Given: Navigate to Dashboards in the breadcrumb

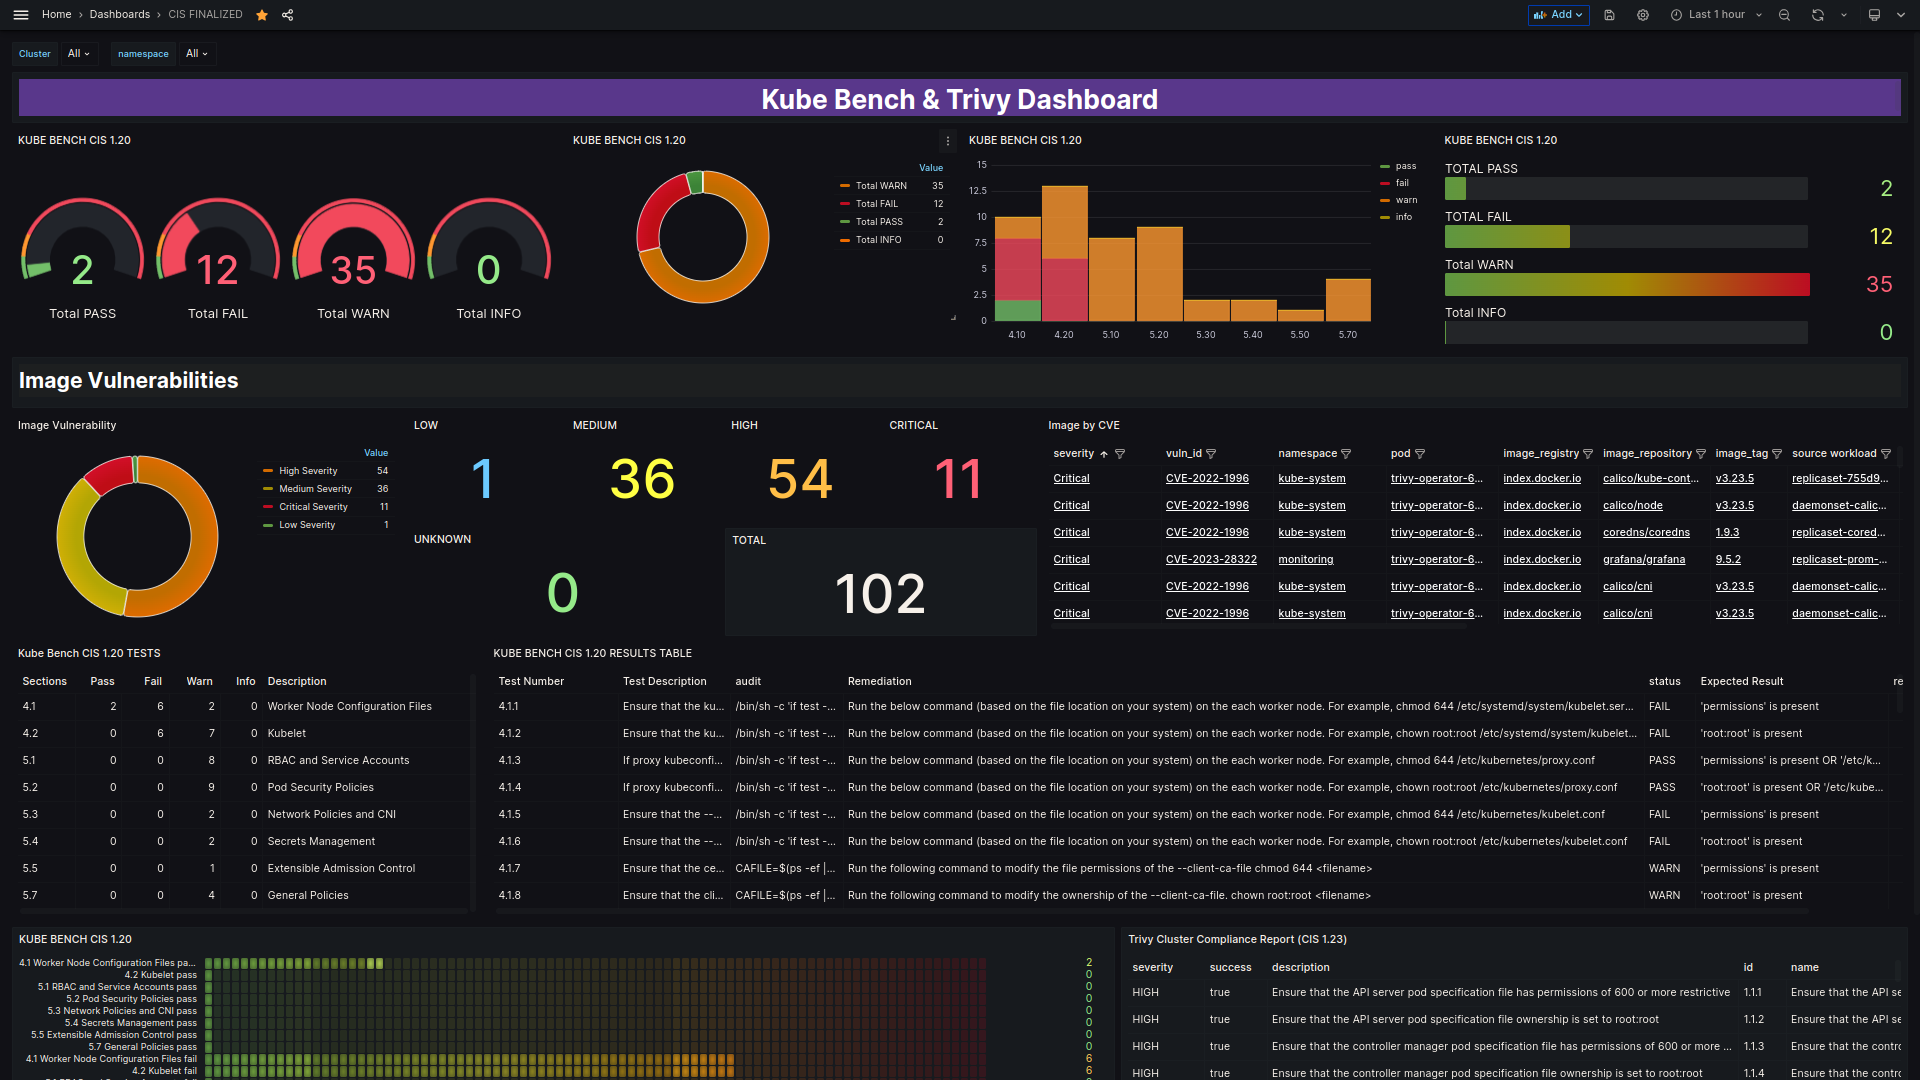Looking at the screenshot, I should click(x=119, y=14).
